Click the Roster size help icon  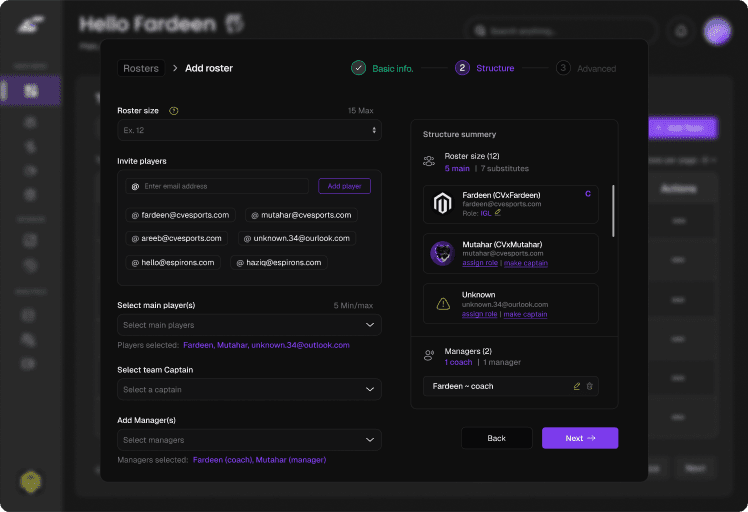(174, 110)
